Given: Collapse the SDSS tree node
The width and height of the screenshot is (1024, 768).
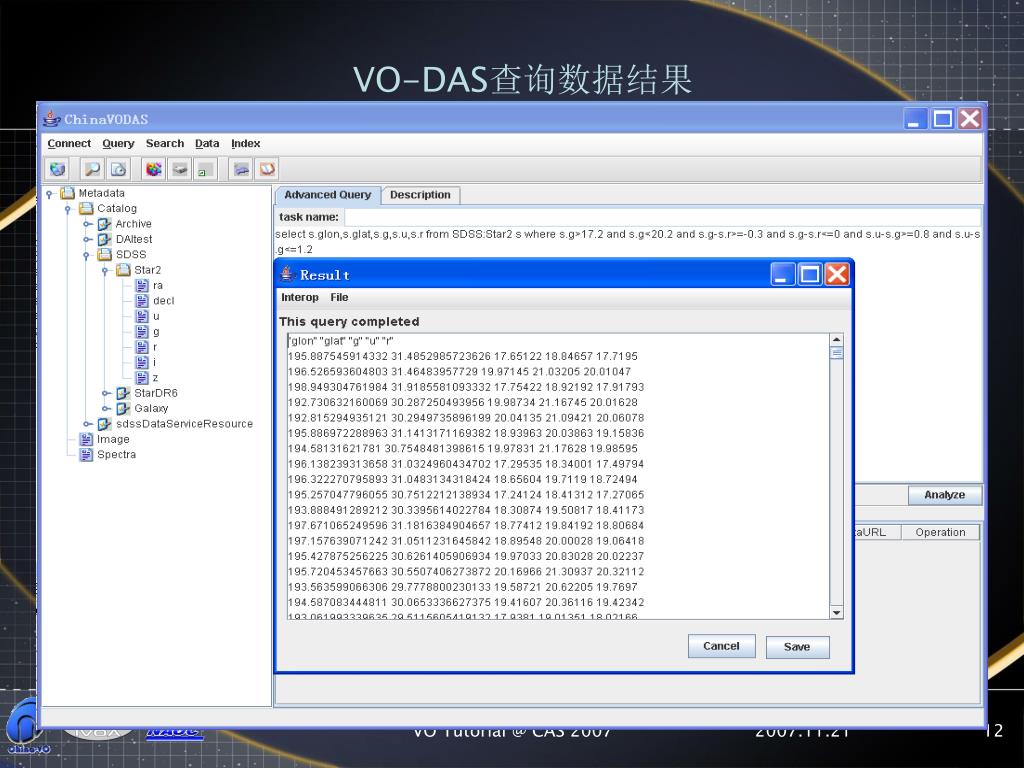Looking at the screenshot, I should [x=86, y=255].
